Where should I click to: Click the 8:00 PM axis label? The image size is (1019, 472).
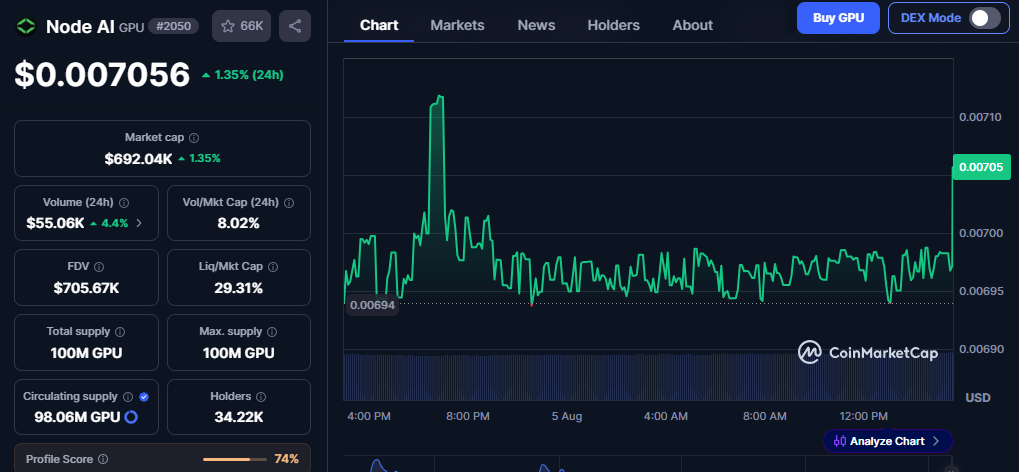[468, 416]
